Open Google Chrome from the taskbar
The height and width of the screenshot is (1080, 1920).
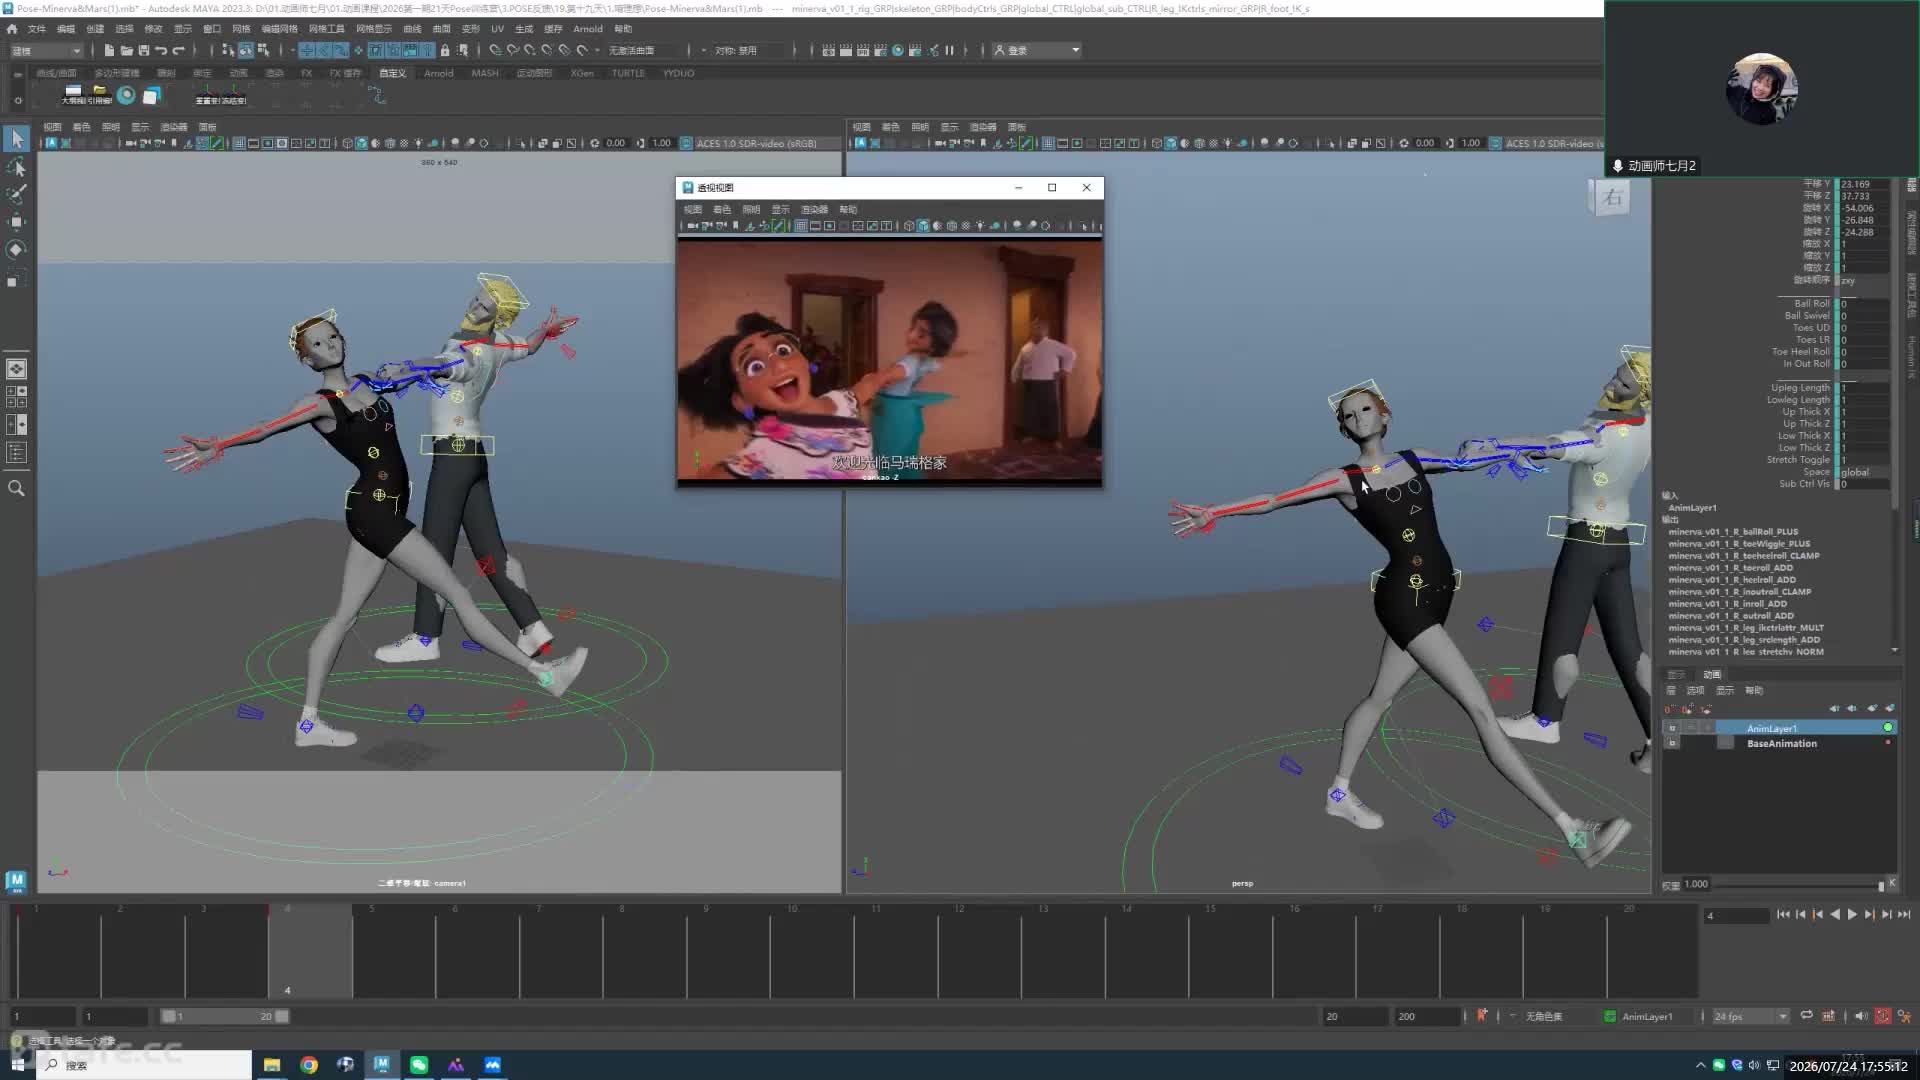[x=309, y=1065]
